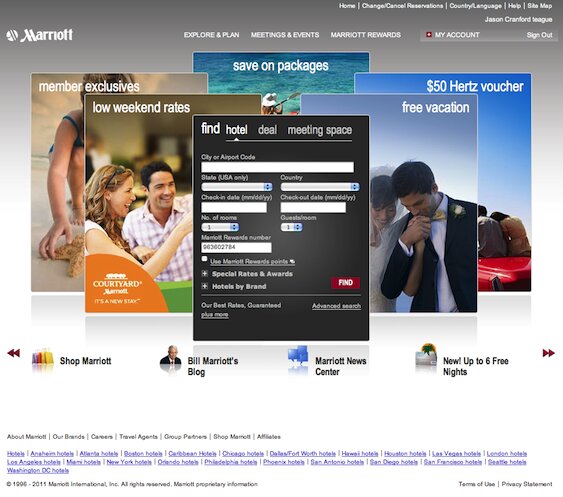The image size is (563, 497).
Task: Open the Site Map link
Action: click(x=539, y=6)
